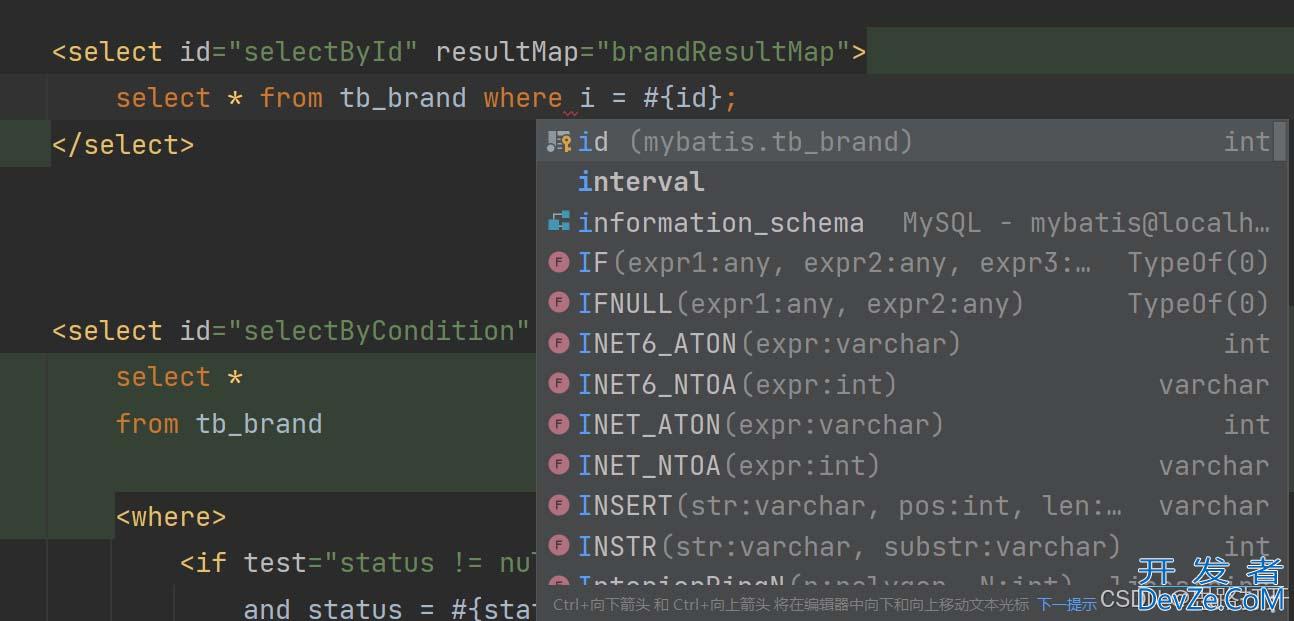Screen dimensions: 1294x621
Task: Click the selectByCondition id attribute value
Action: point(378,331)
